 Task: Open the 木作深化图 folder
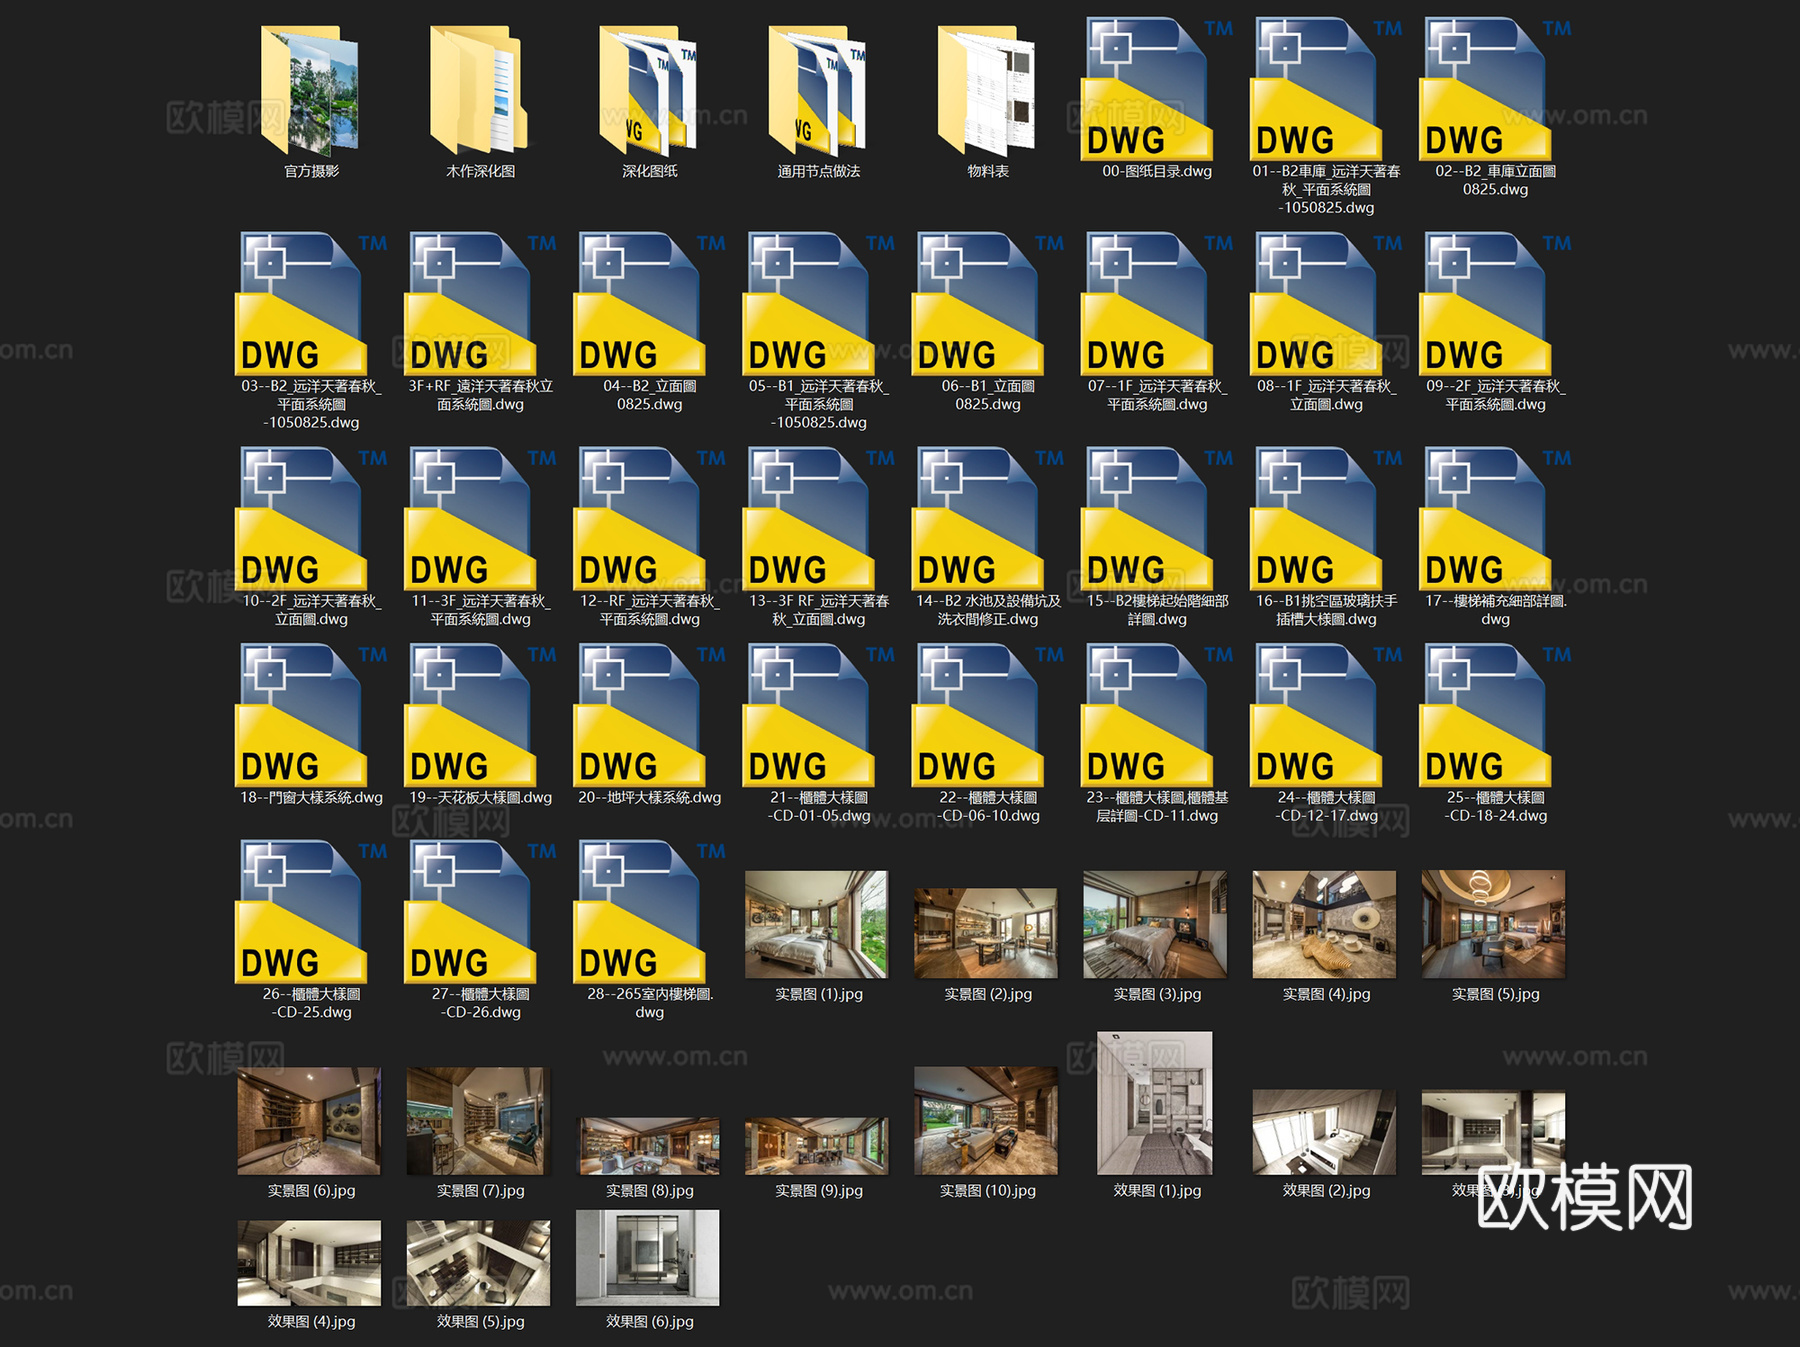coord(479,92)
